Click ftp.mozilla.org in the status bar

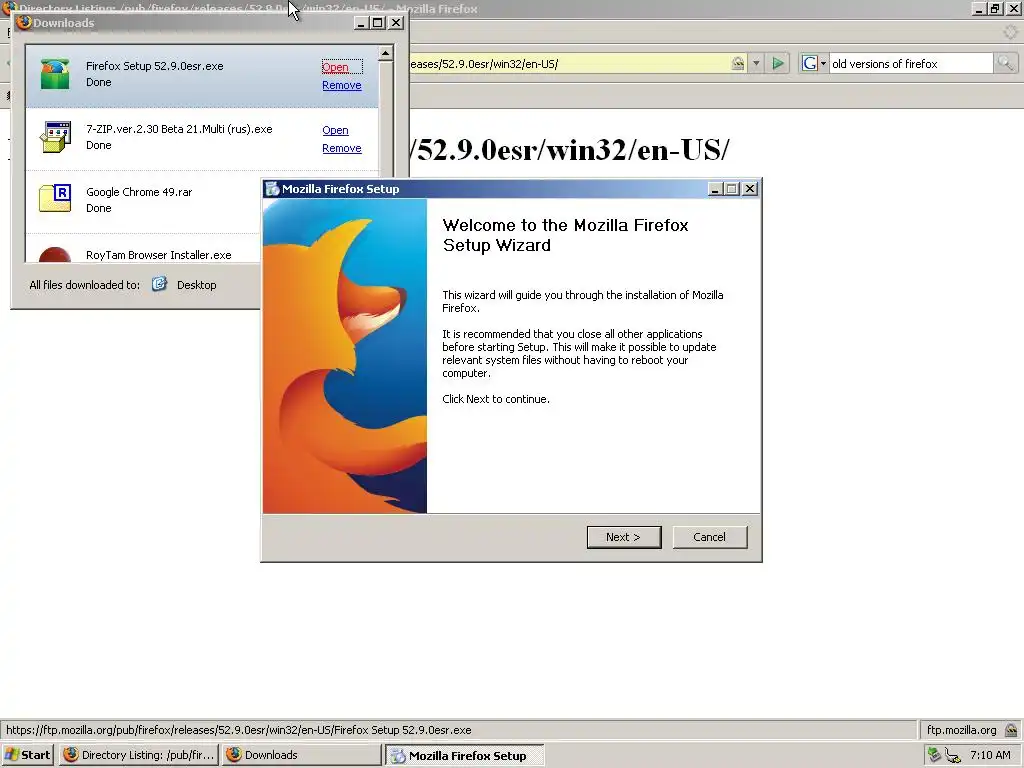pyautogui.click(x=961, y=730)
